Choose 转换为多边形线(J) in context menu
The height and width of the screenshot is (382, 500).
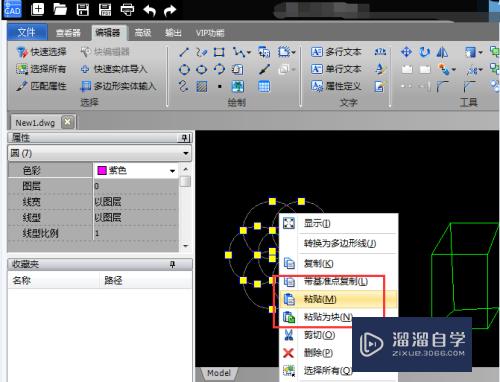338,243
